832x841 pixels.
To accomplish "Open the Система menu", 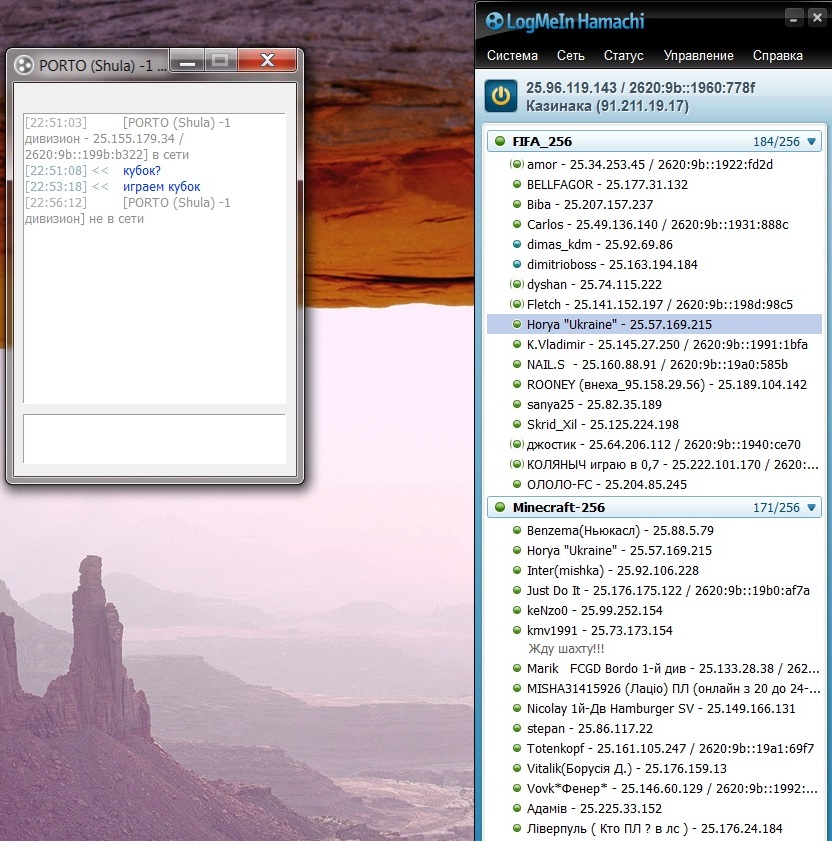I will [x=512, y=55].
